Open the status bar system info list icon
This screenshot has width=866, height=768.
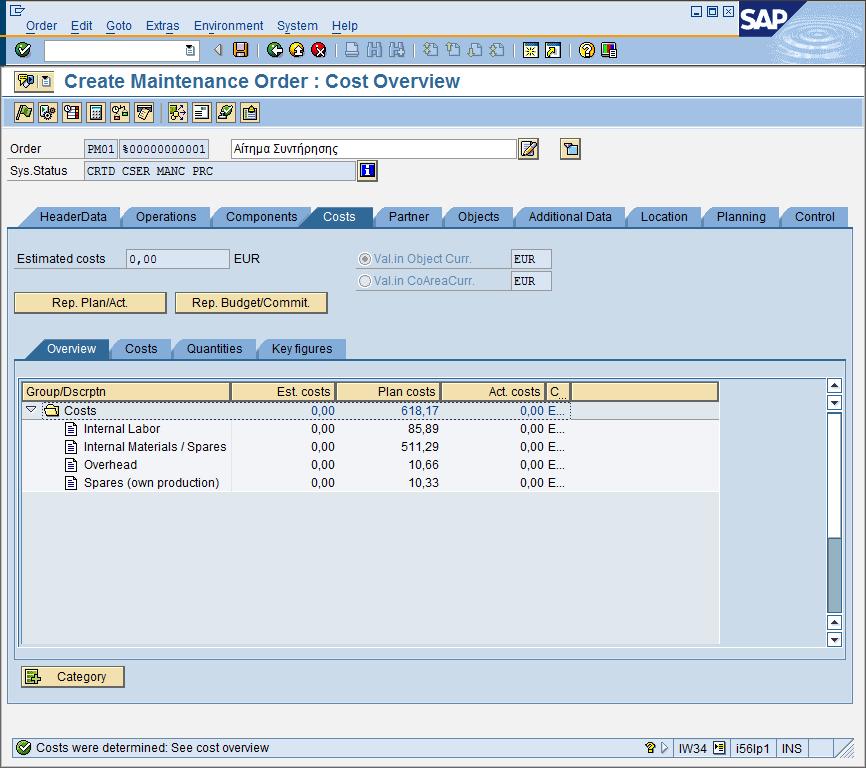719,748
